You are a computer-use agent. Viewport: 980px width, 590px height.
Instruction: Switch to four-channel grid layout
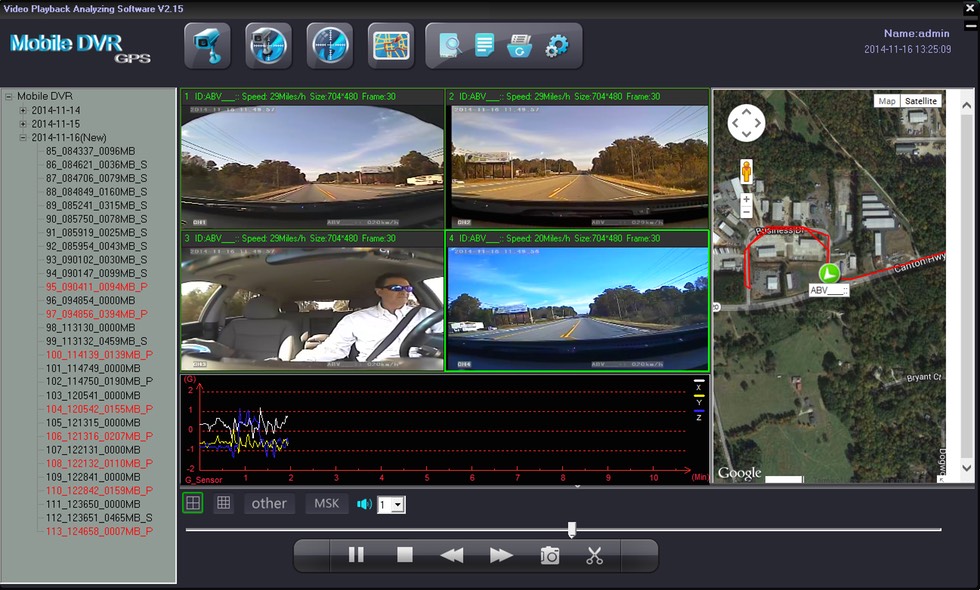click(192, 503)
